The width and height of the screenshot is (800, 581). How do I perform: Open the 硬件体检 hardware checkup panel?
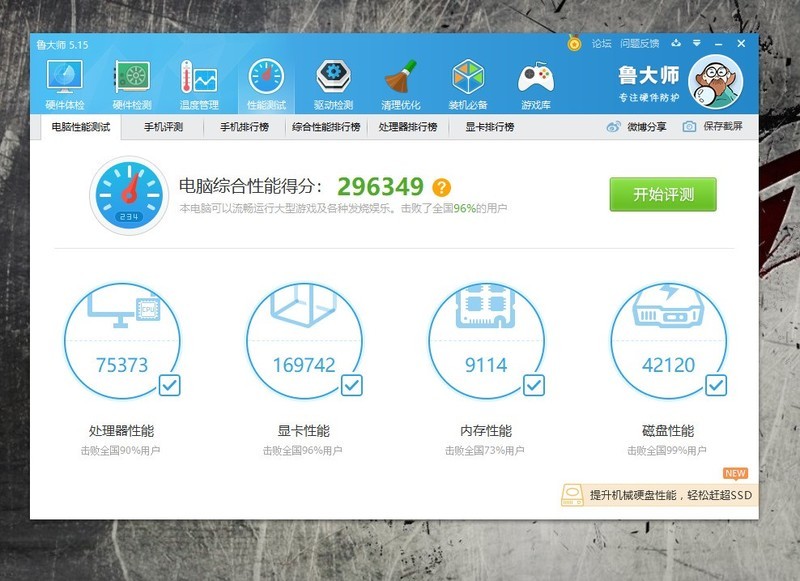click(x=64, y=80)
